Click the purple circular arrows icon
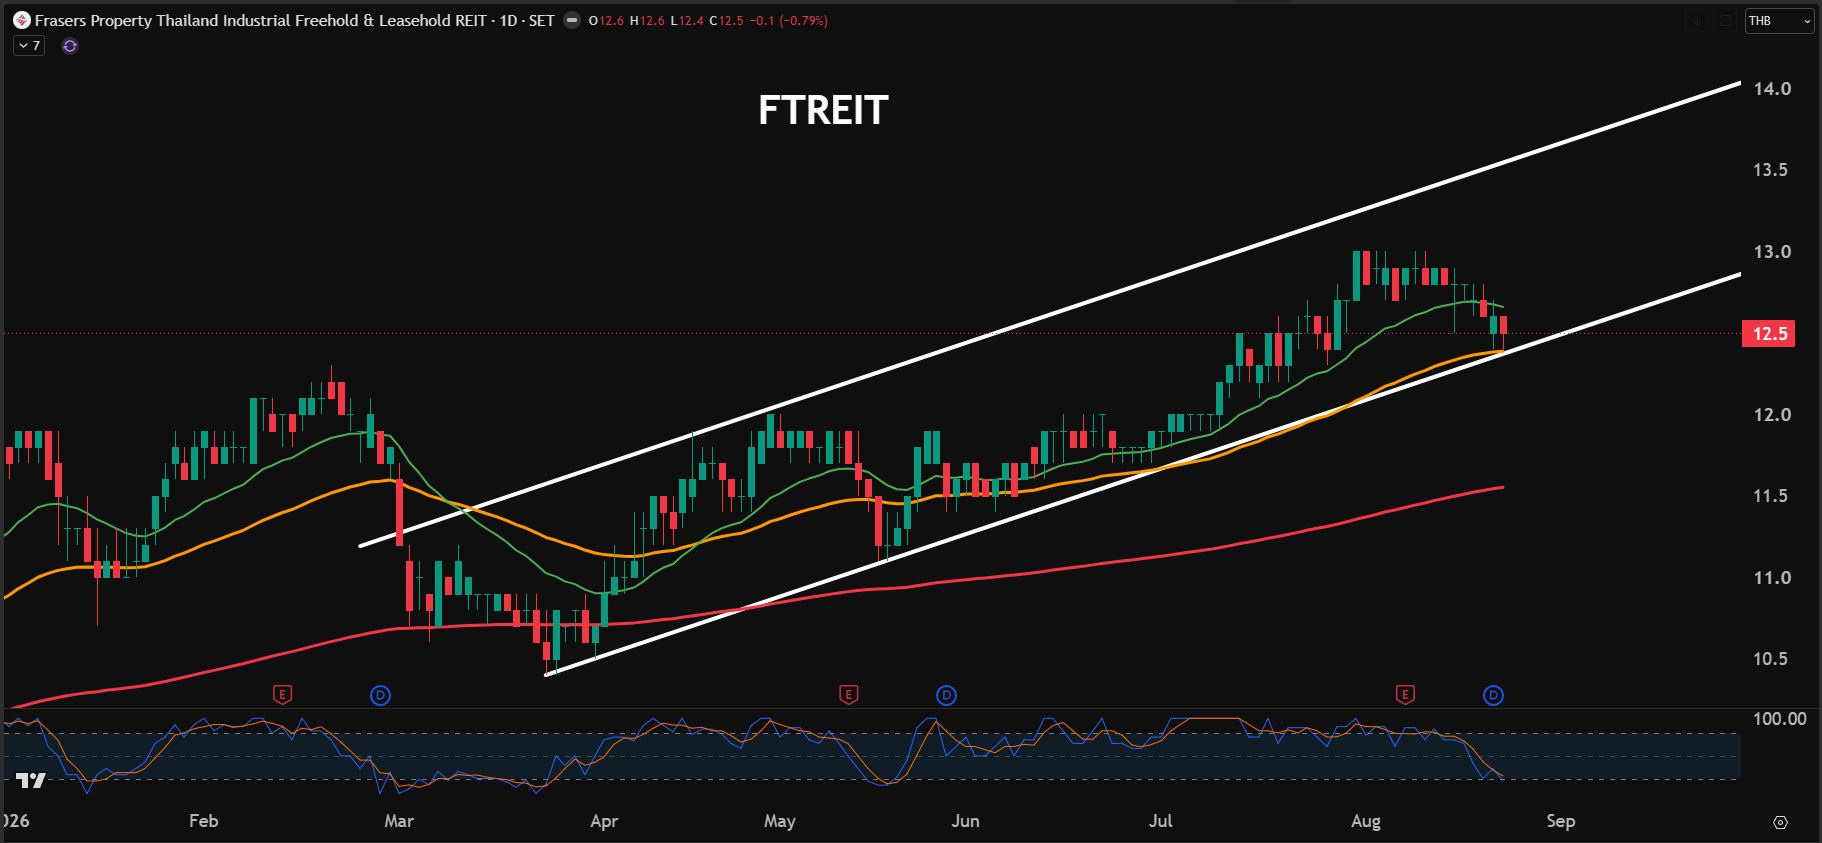Image resolution: width=1822 pixels, height=843 pixels. pos(70,46)
